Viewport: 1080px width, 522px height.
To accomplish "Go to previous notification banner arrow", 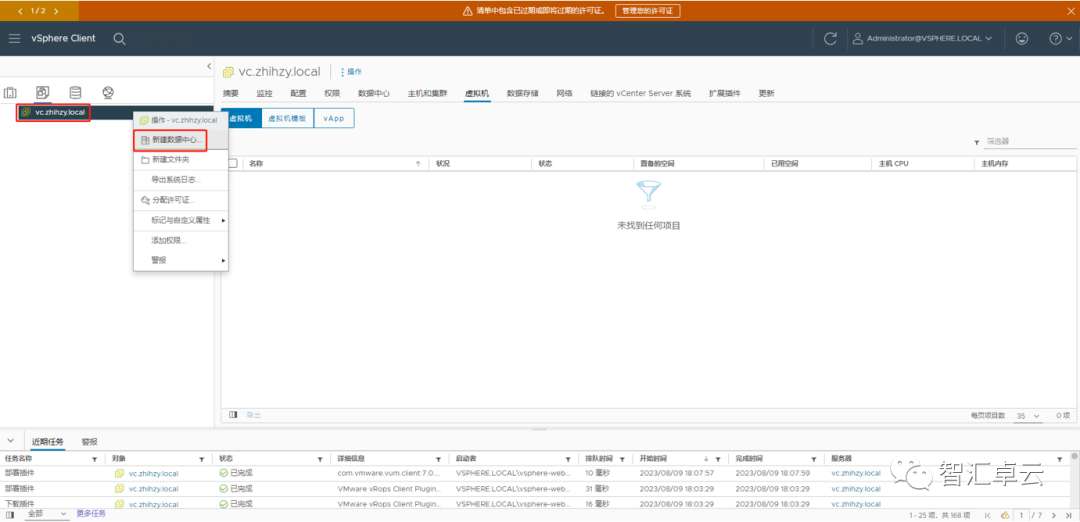I will pos(20,11).
